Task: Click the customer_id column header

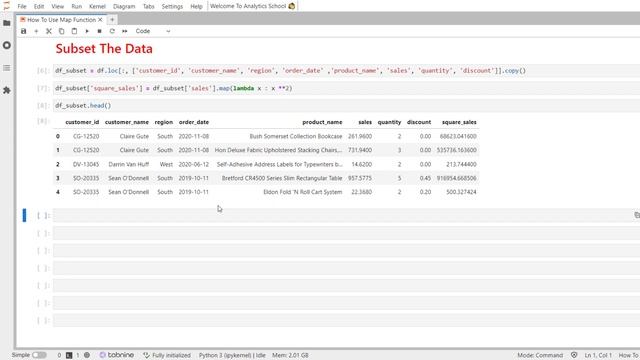Action: (82, 122)
